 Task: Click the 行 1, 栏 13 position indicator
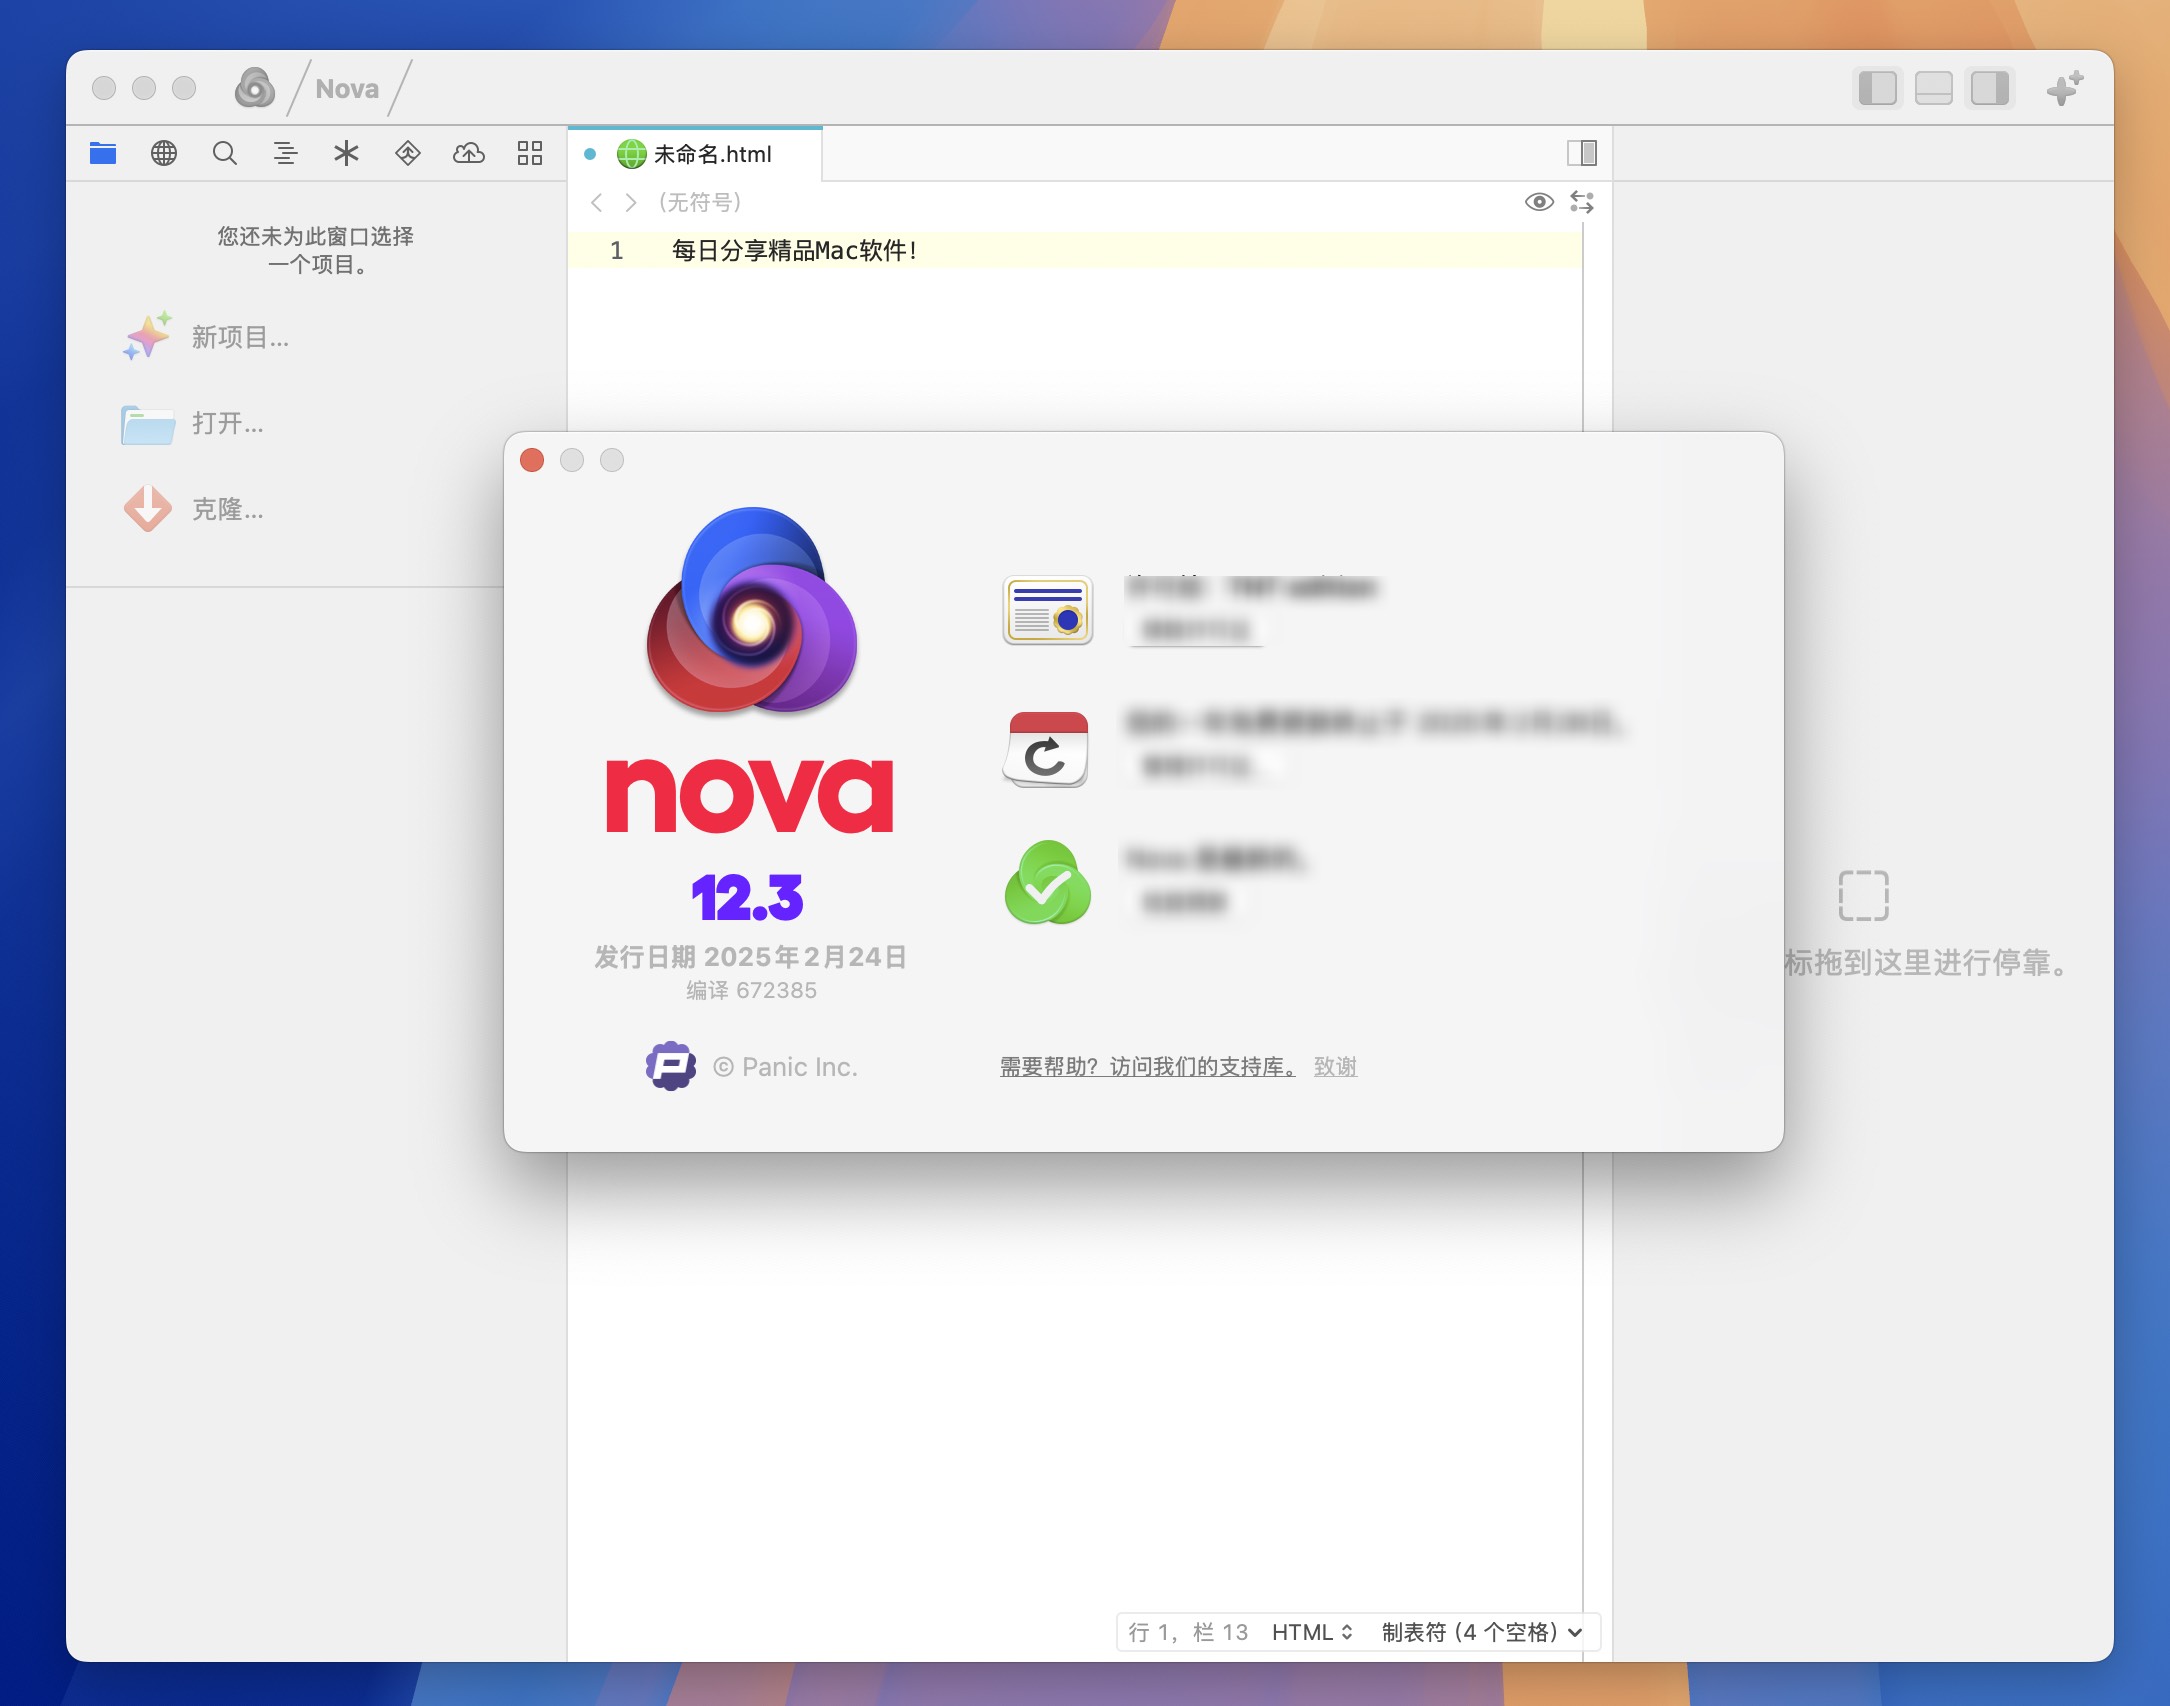1188,1632
